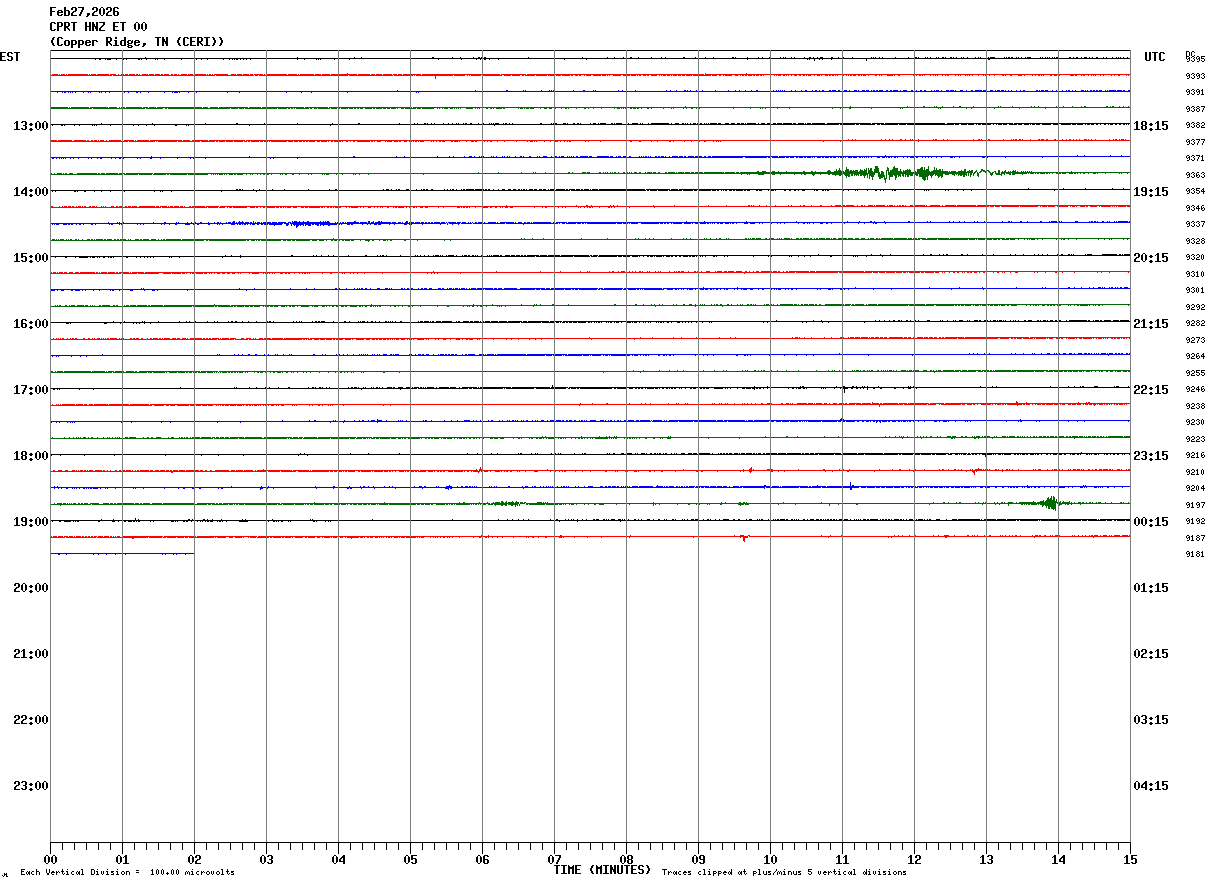Click the "00:15" UTC time label
The height and width of the screenshot is (886, 1210).
[x=1151, y=522]
